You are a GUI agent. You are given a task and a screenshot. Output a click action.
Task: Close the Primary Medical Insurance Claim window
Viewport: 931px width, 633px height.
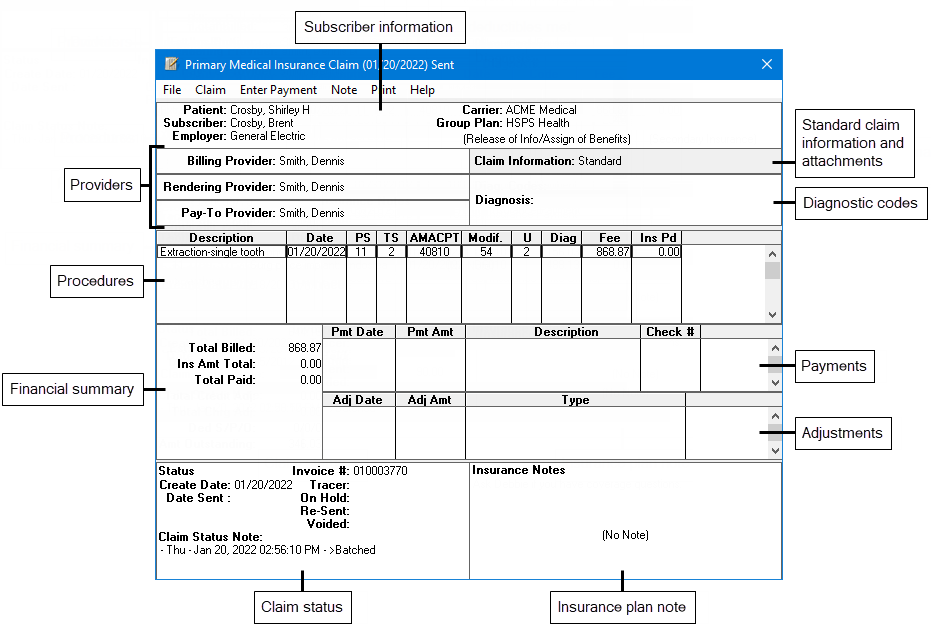[x=767, y=64]
